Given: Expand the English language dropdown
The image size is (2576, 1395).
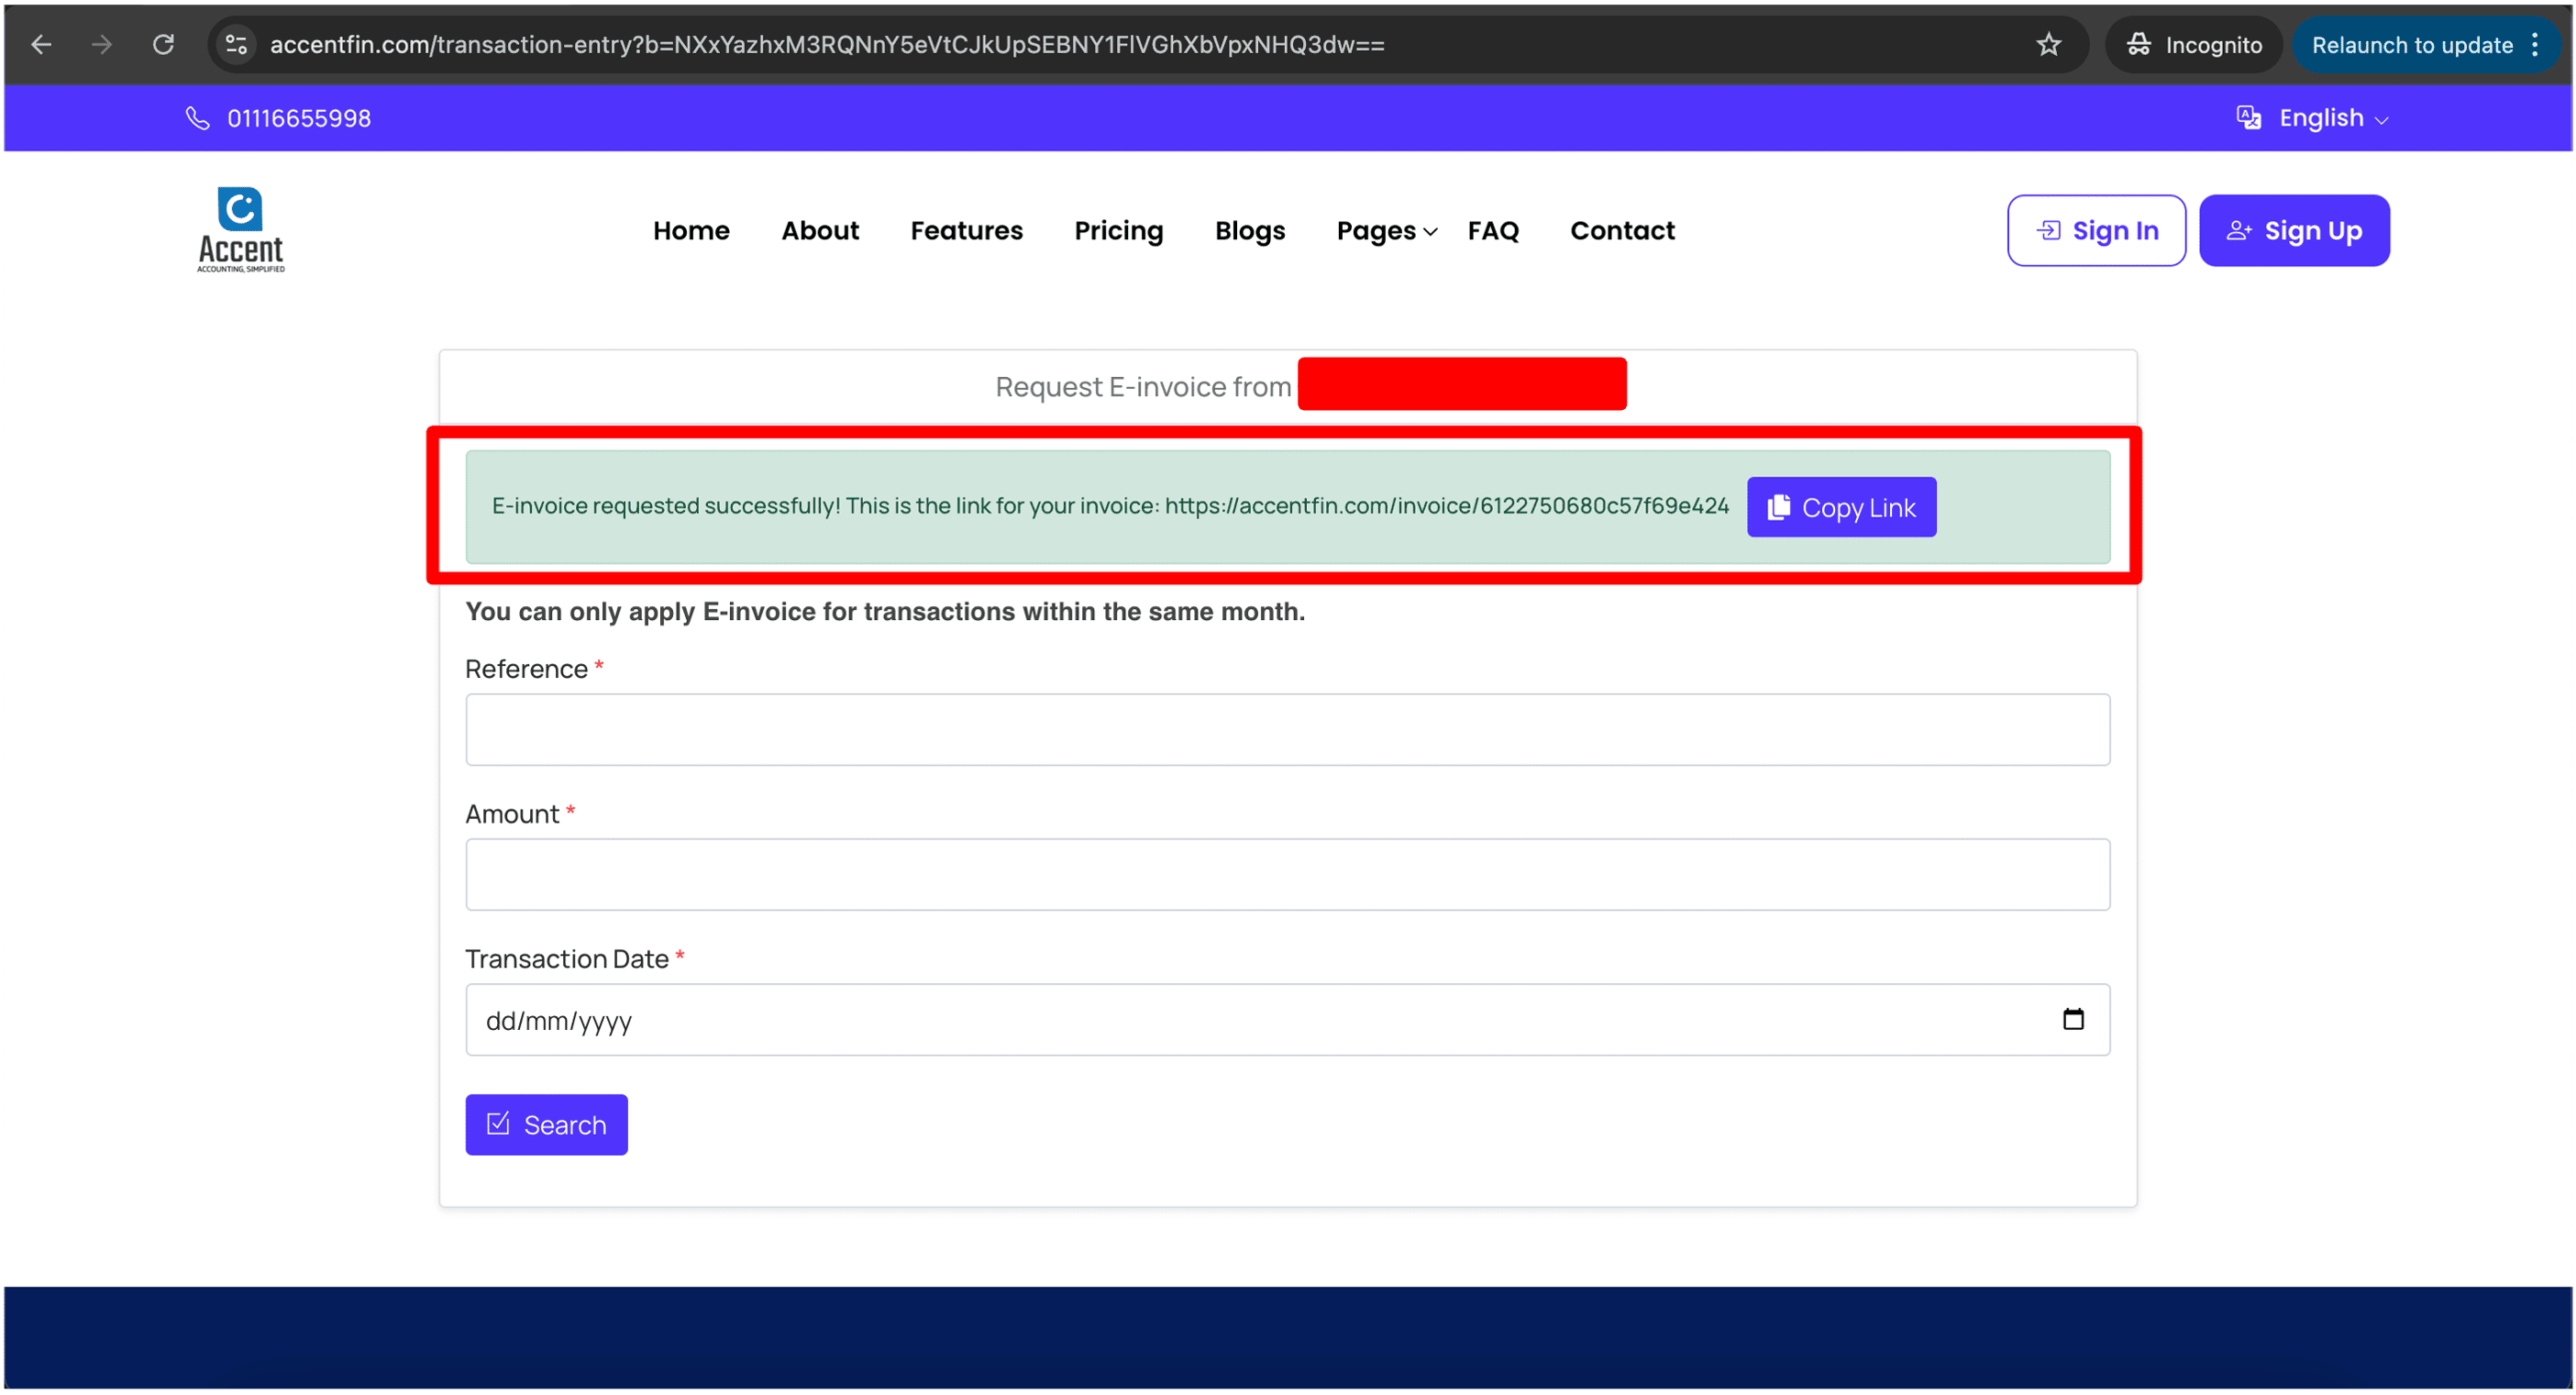Looking at the screenshot, I should (2313, 118).
